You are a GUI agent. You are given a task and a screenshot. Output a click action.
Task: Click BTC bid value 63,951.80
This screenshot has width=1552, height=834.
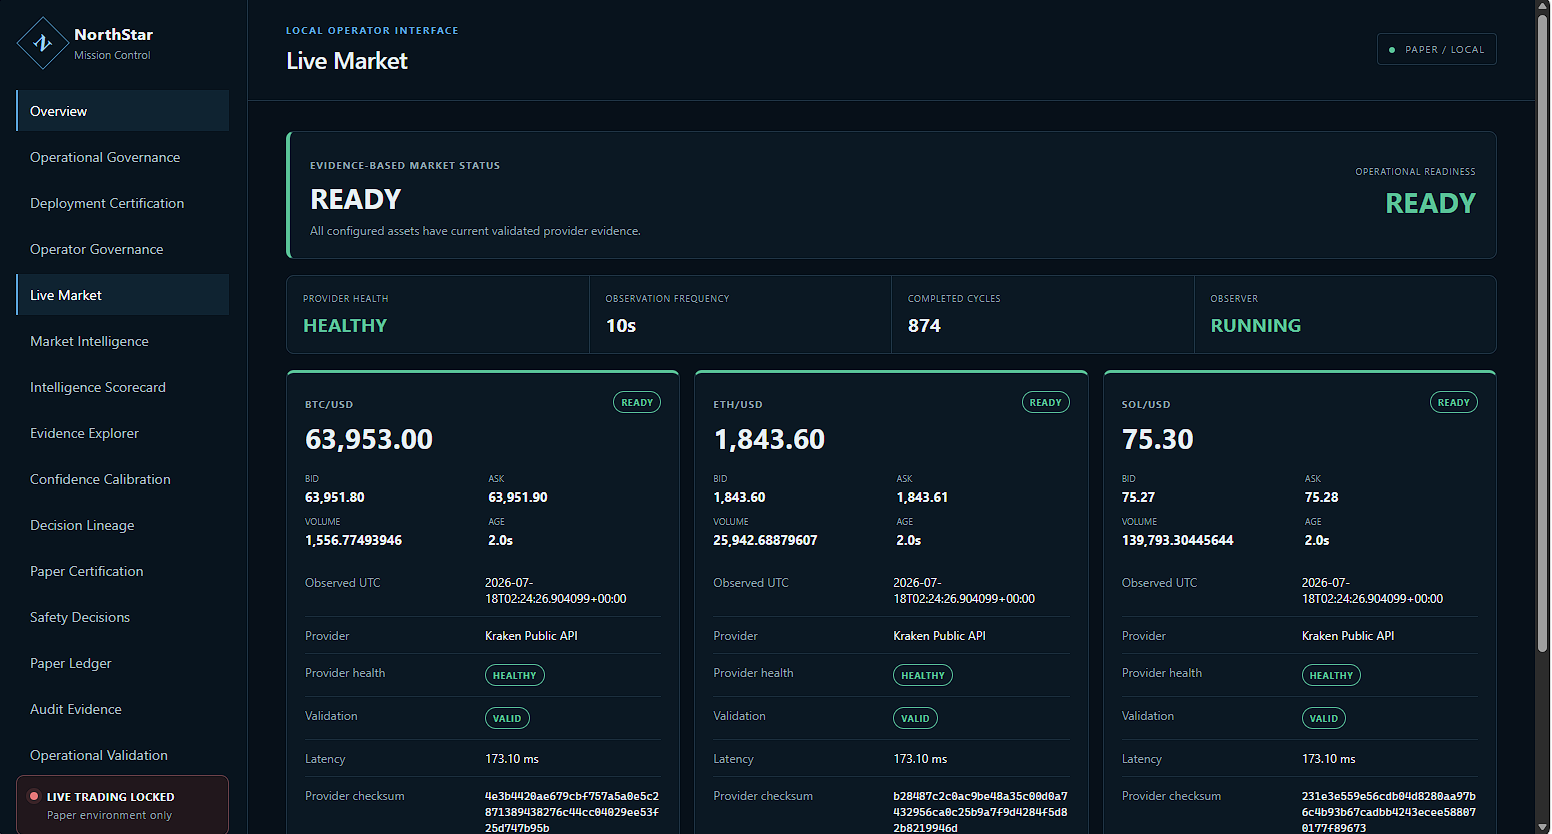point(335,498)
